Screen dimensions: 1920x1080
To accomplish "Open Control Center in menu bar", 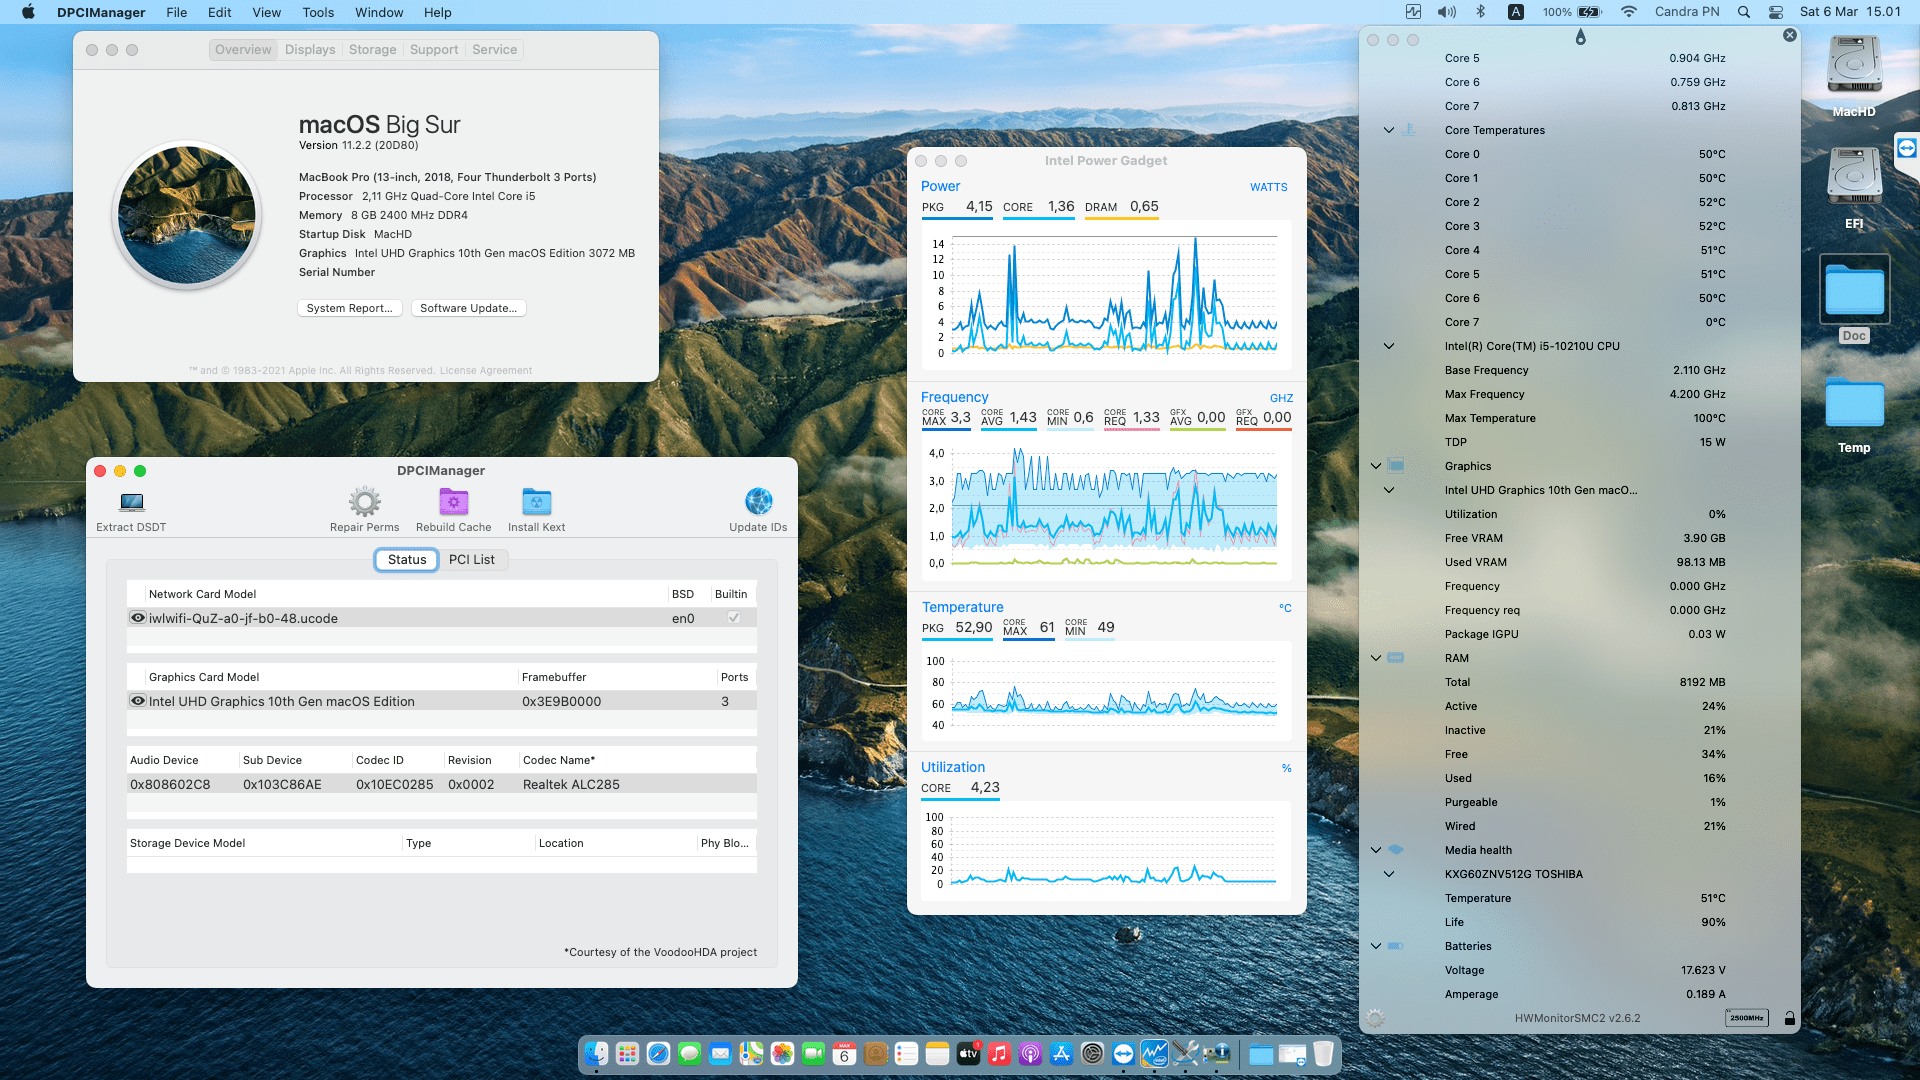I will pos(1776,12).
